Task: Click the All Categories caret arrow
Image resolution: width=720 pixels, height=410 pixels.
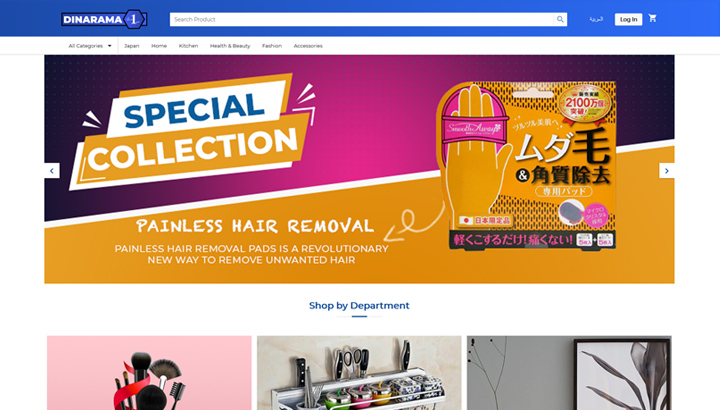Action: pos(109,46)
